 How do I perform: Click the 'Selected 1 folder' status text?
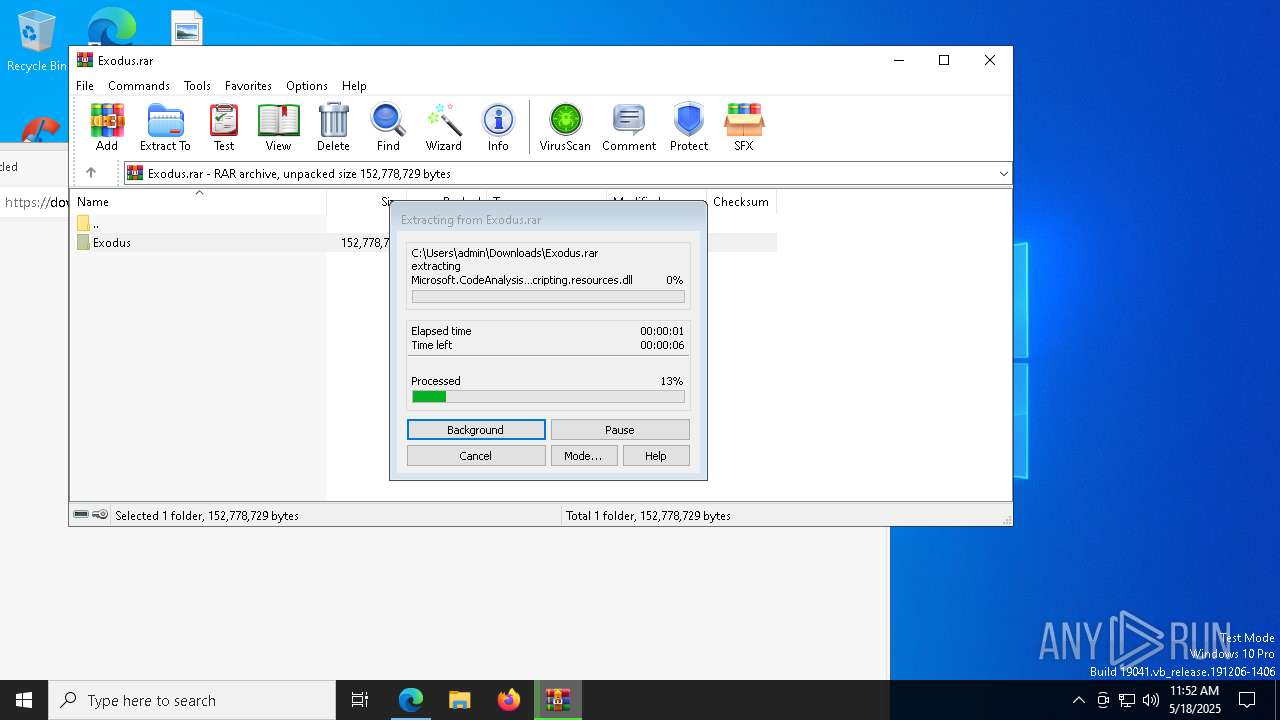point(207,516)
